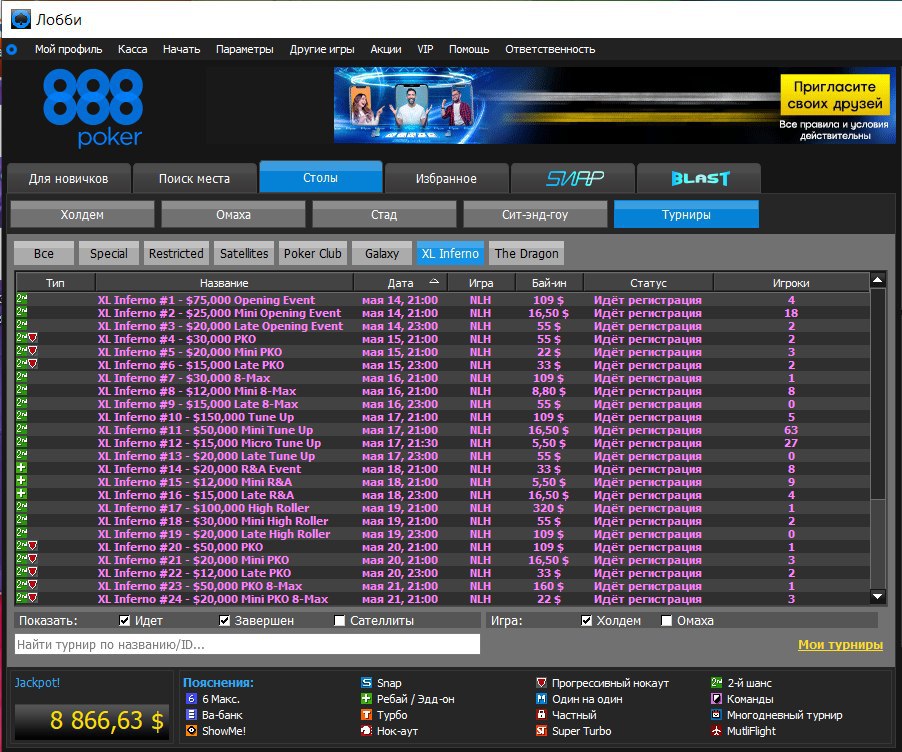Filter tournaments by The Dragon

pos(526,253)
